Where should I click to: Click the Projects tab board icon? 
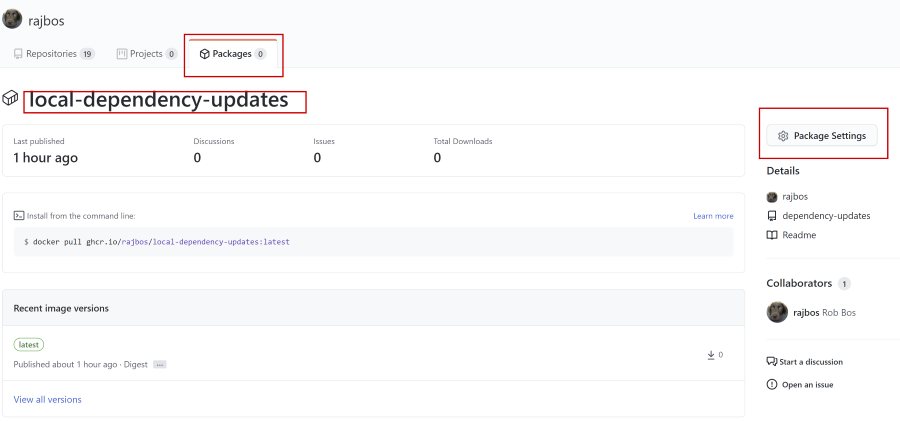[122, 54]
